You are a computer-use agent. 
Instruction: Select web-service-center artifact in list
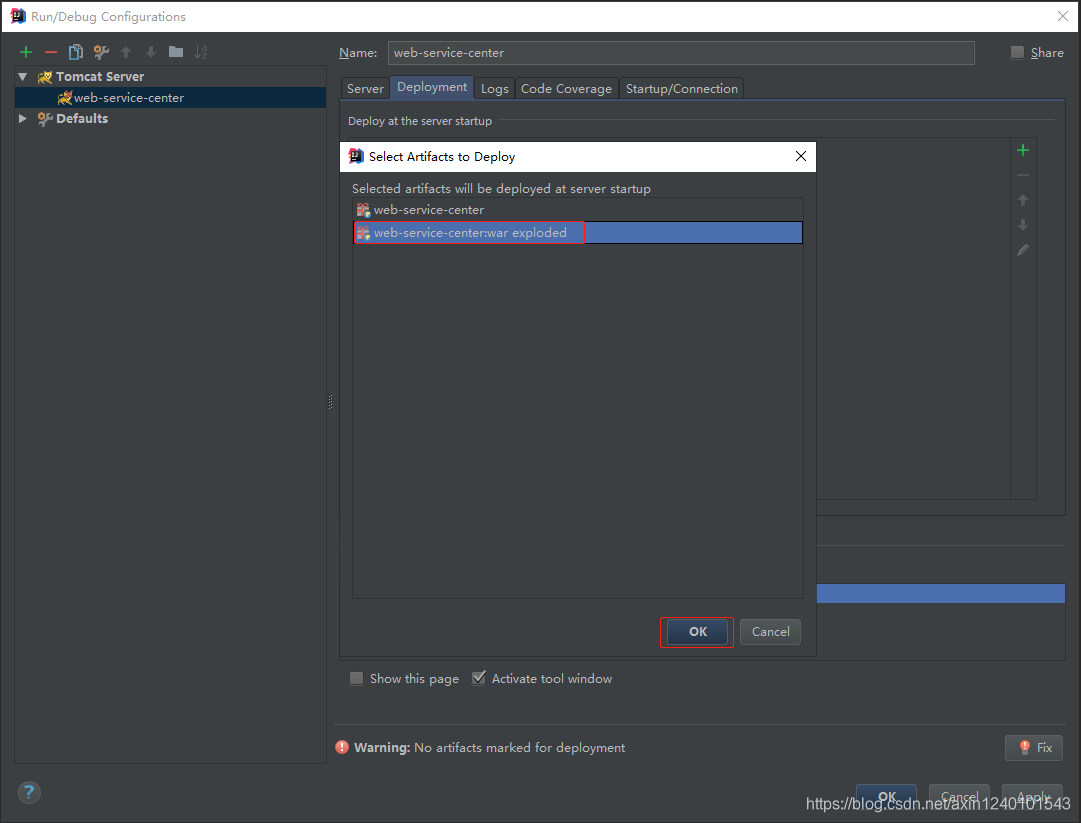pos(578,210)
